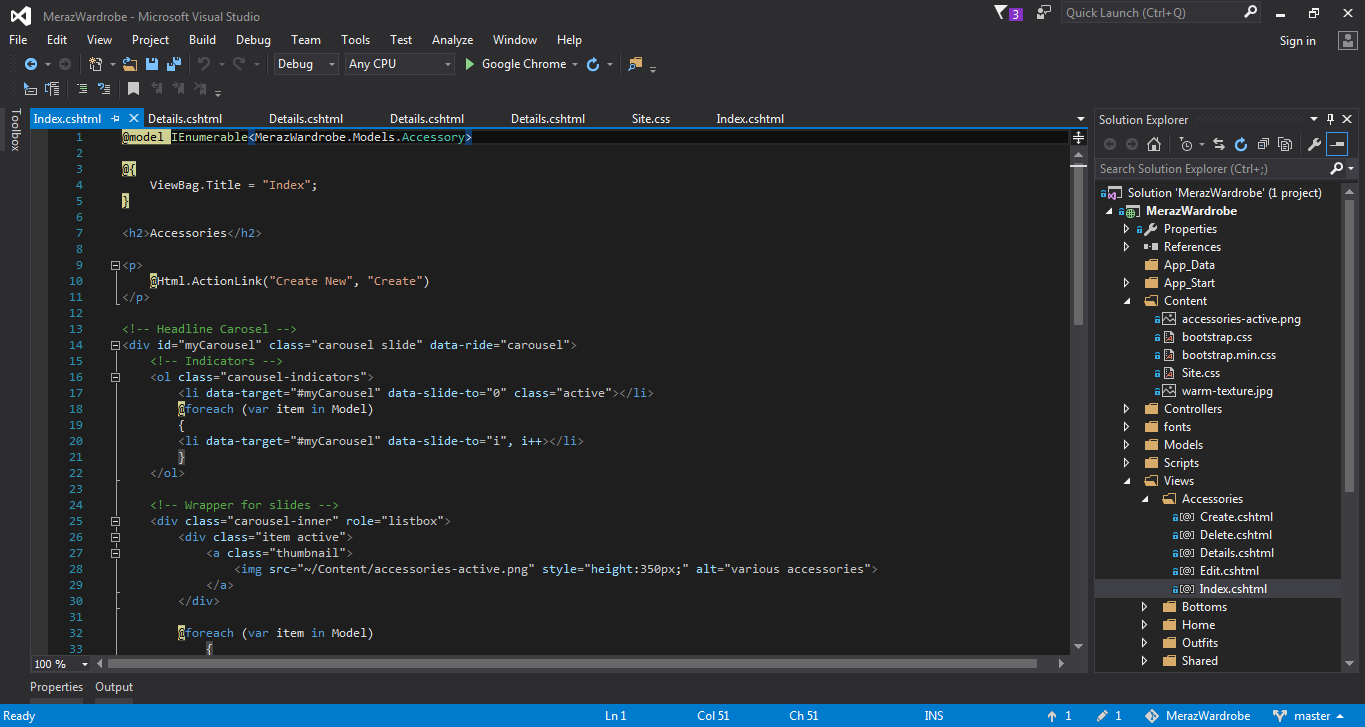Click MerazWardrobe repository in status bar
Image resolution: width=1365 pixels, height=727 pixels.
[x=1198, y=716]
